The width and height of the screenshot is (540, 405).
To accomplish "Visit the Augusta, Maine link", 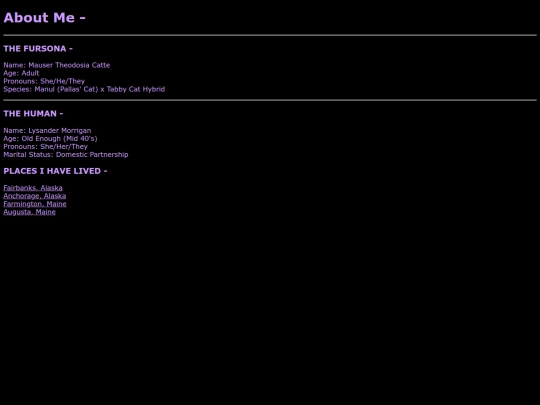I will coord(30,212).
